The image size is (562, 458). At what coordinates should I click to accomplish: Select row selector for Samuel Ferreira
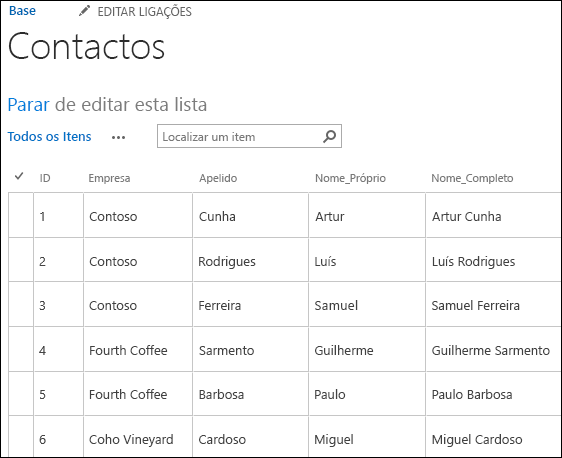click(21, 304)
